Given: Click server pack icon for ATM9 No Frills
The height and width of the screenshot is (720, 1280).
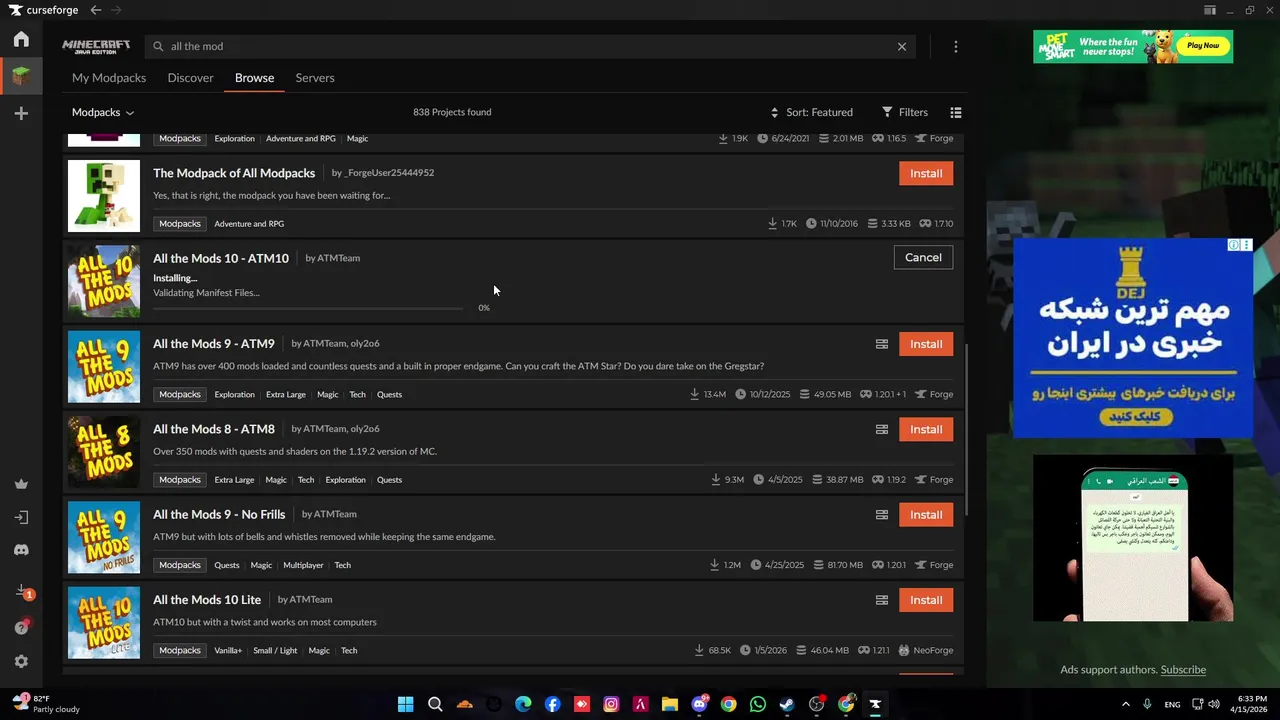Looking at the screenshot, I should 882,515.
